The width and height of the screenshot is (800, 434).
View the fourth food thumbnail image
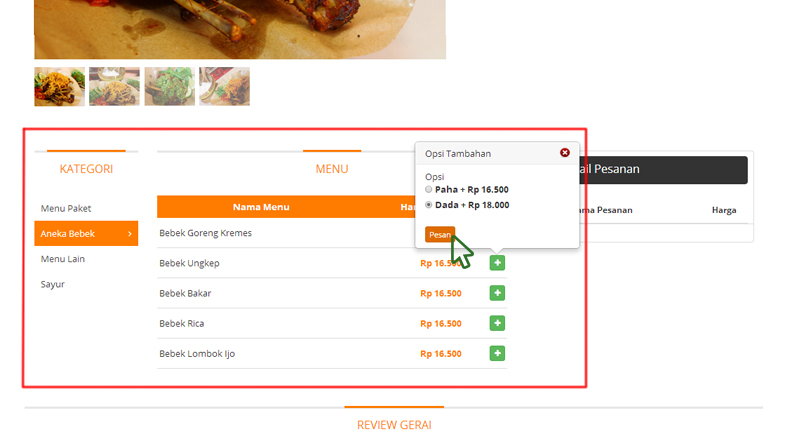[x=224, y=86]
